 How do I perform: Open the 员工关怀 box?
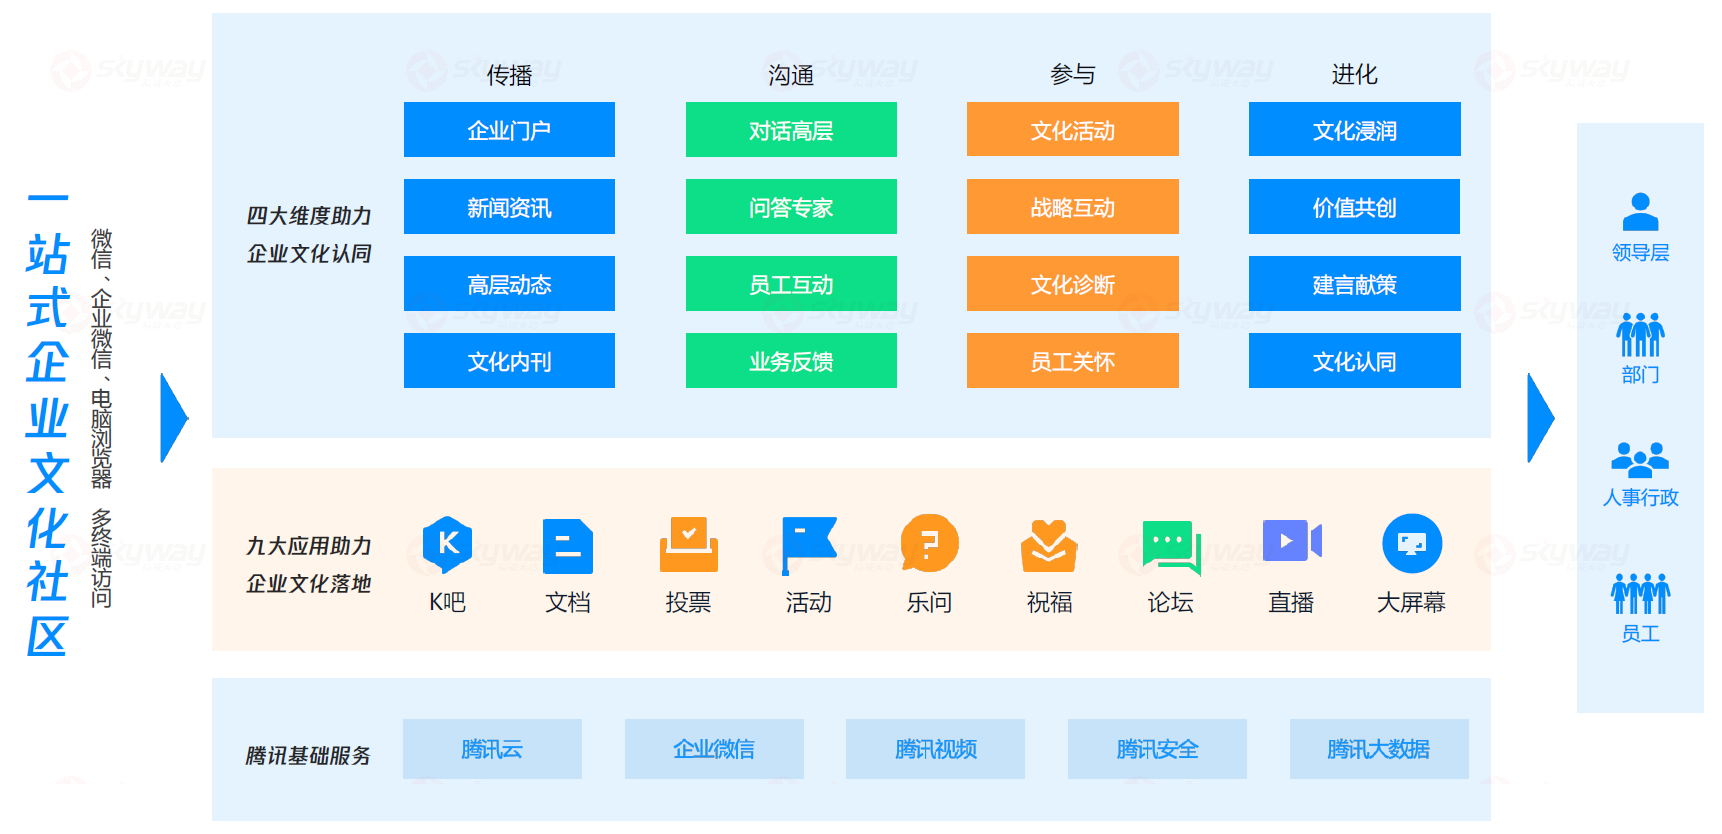[x=1073, y=361]
